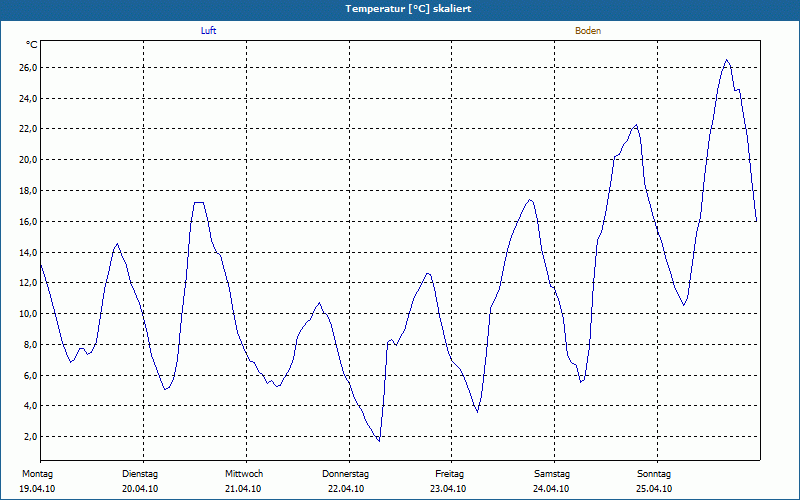The height and width of the screenshot is (500, 800).
Task: Click the 2,0 y-axis value
Action: click(31, 437)
